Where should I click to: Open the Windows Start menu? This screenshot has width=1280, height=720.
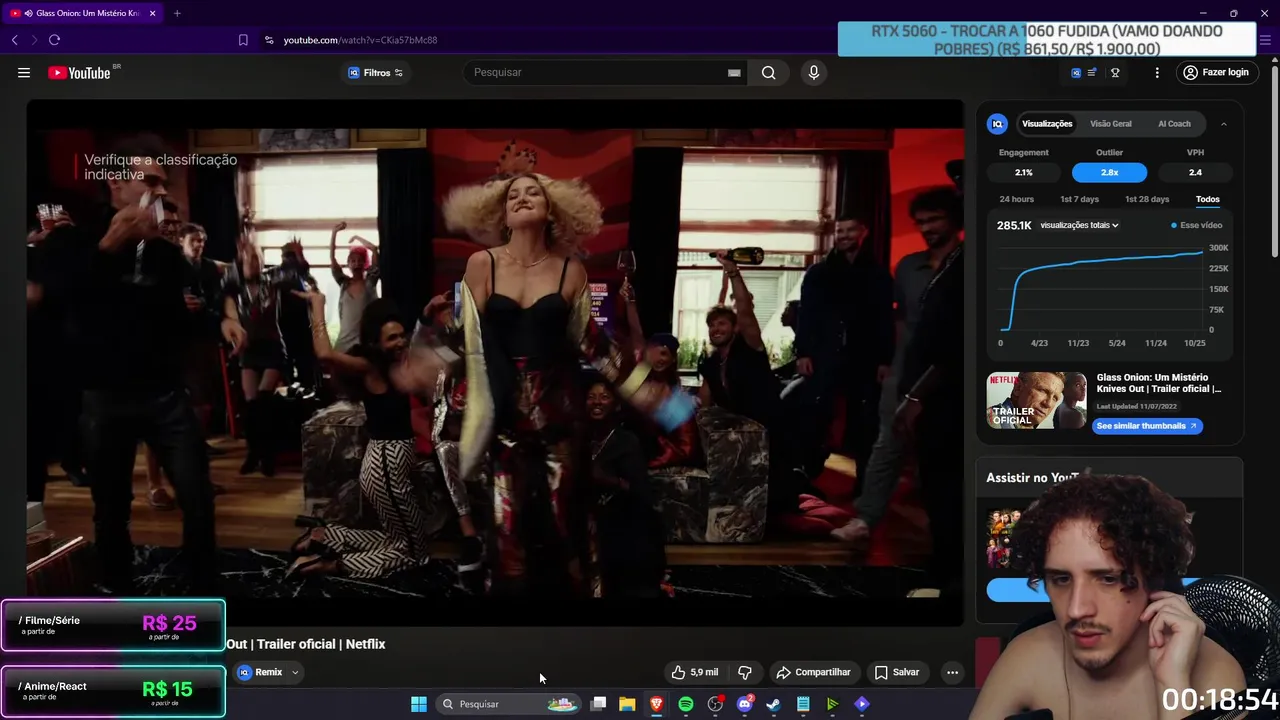point(419,704)
